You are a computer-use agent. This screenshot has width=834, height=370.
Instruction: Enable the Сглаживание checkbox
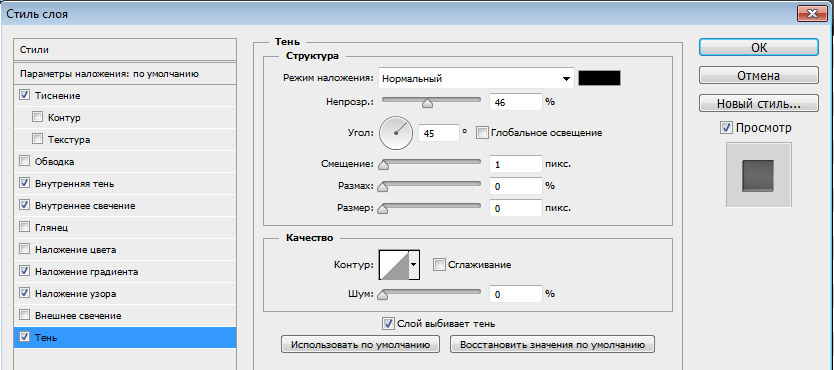(x=439, y=264)
